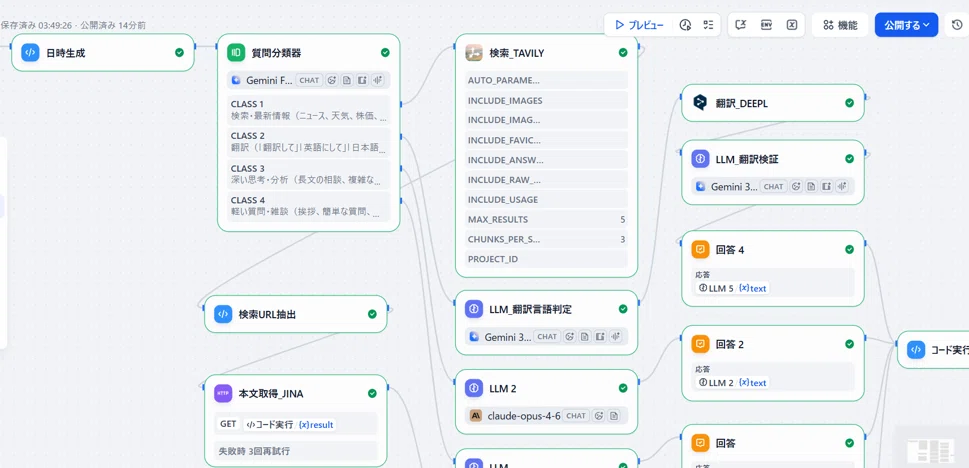Viewport: 969px width, 468px height.
Task: Click the 回答 2 answer node icon
Action: [x=700, y=344]
